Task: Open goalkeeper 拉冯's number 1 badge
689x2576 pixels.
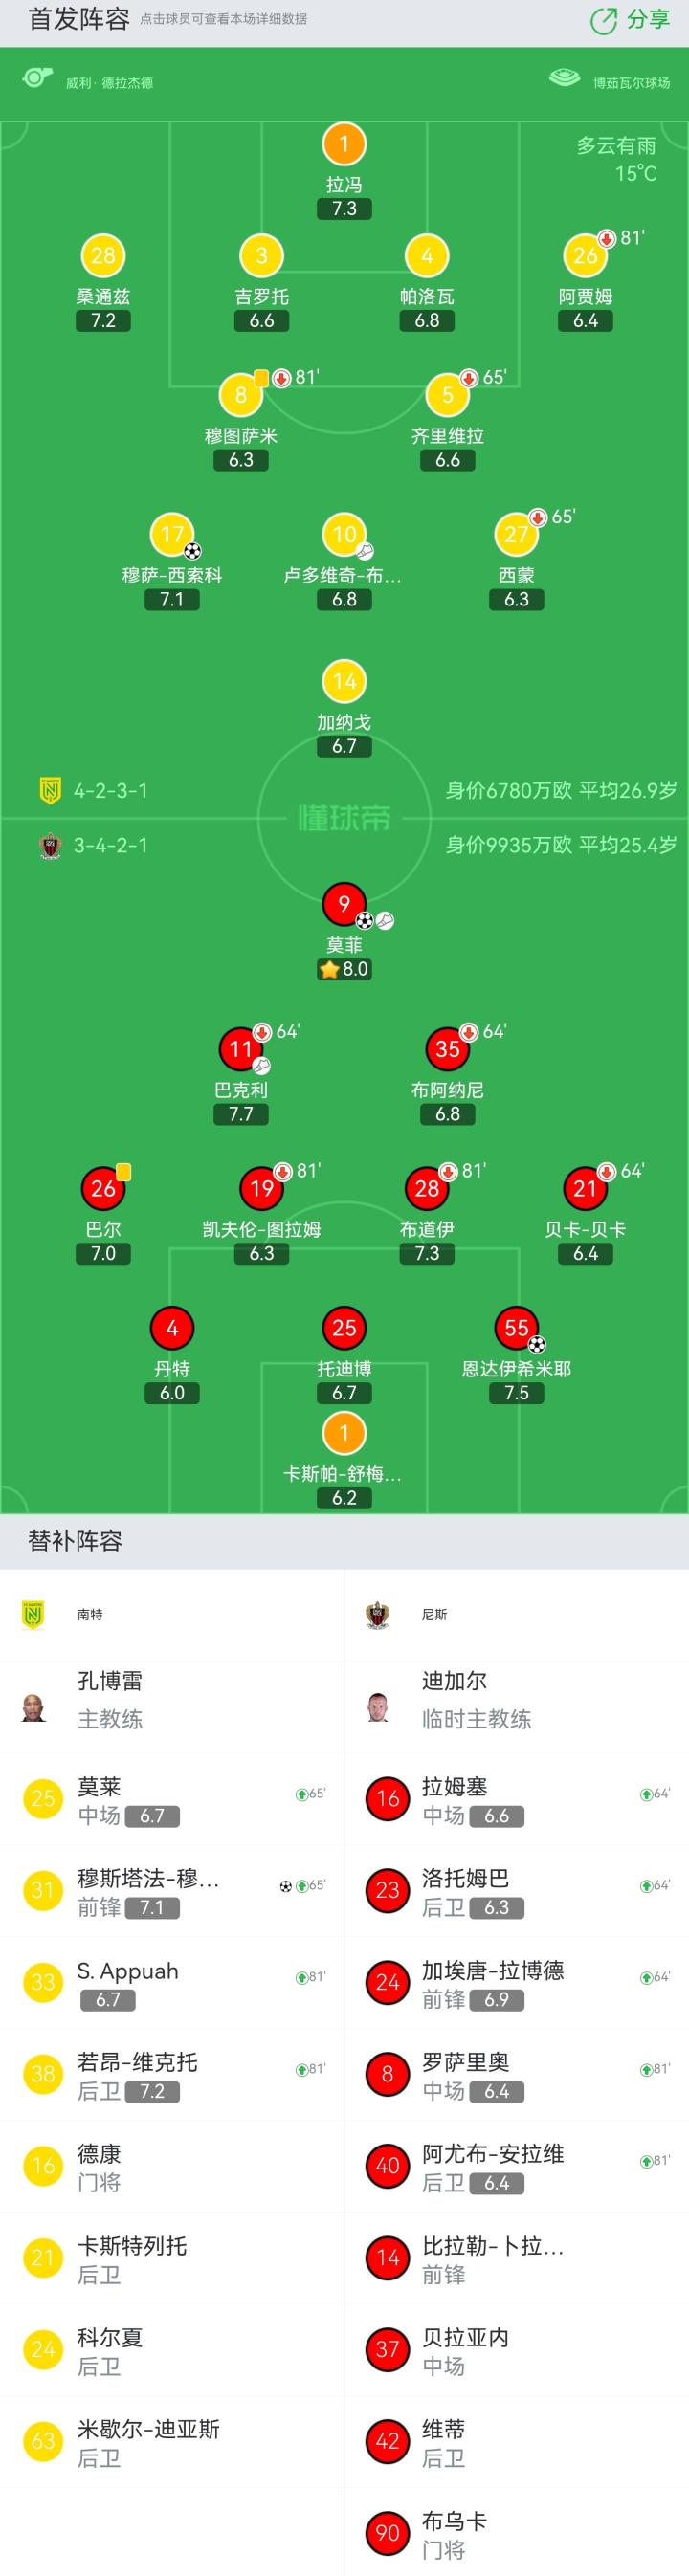Action: [x=344, y=144]
